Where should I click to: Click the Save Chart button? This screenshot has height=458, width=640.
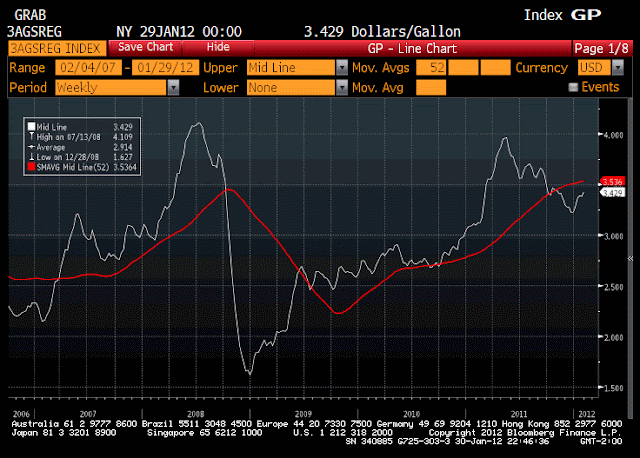pos(145,47)
